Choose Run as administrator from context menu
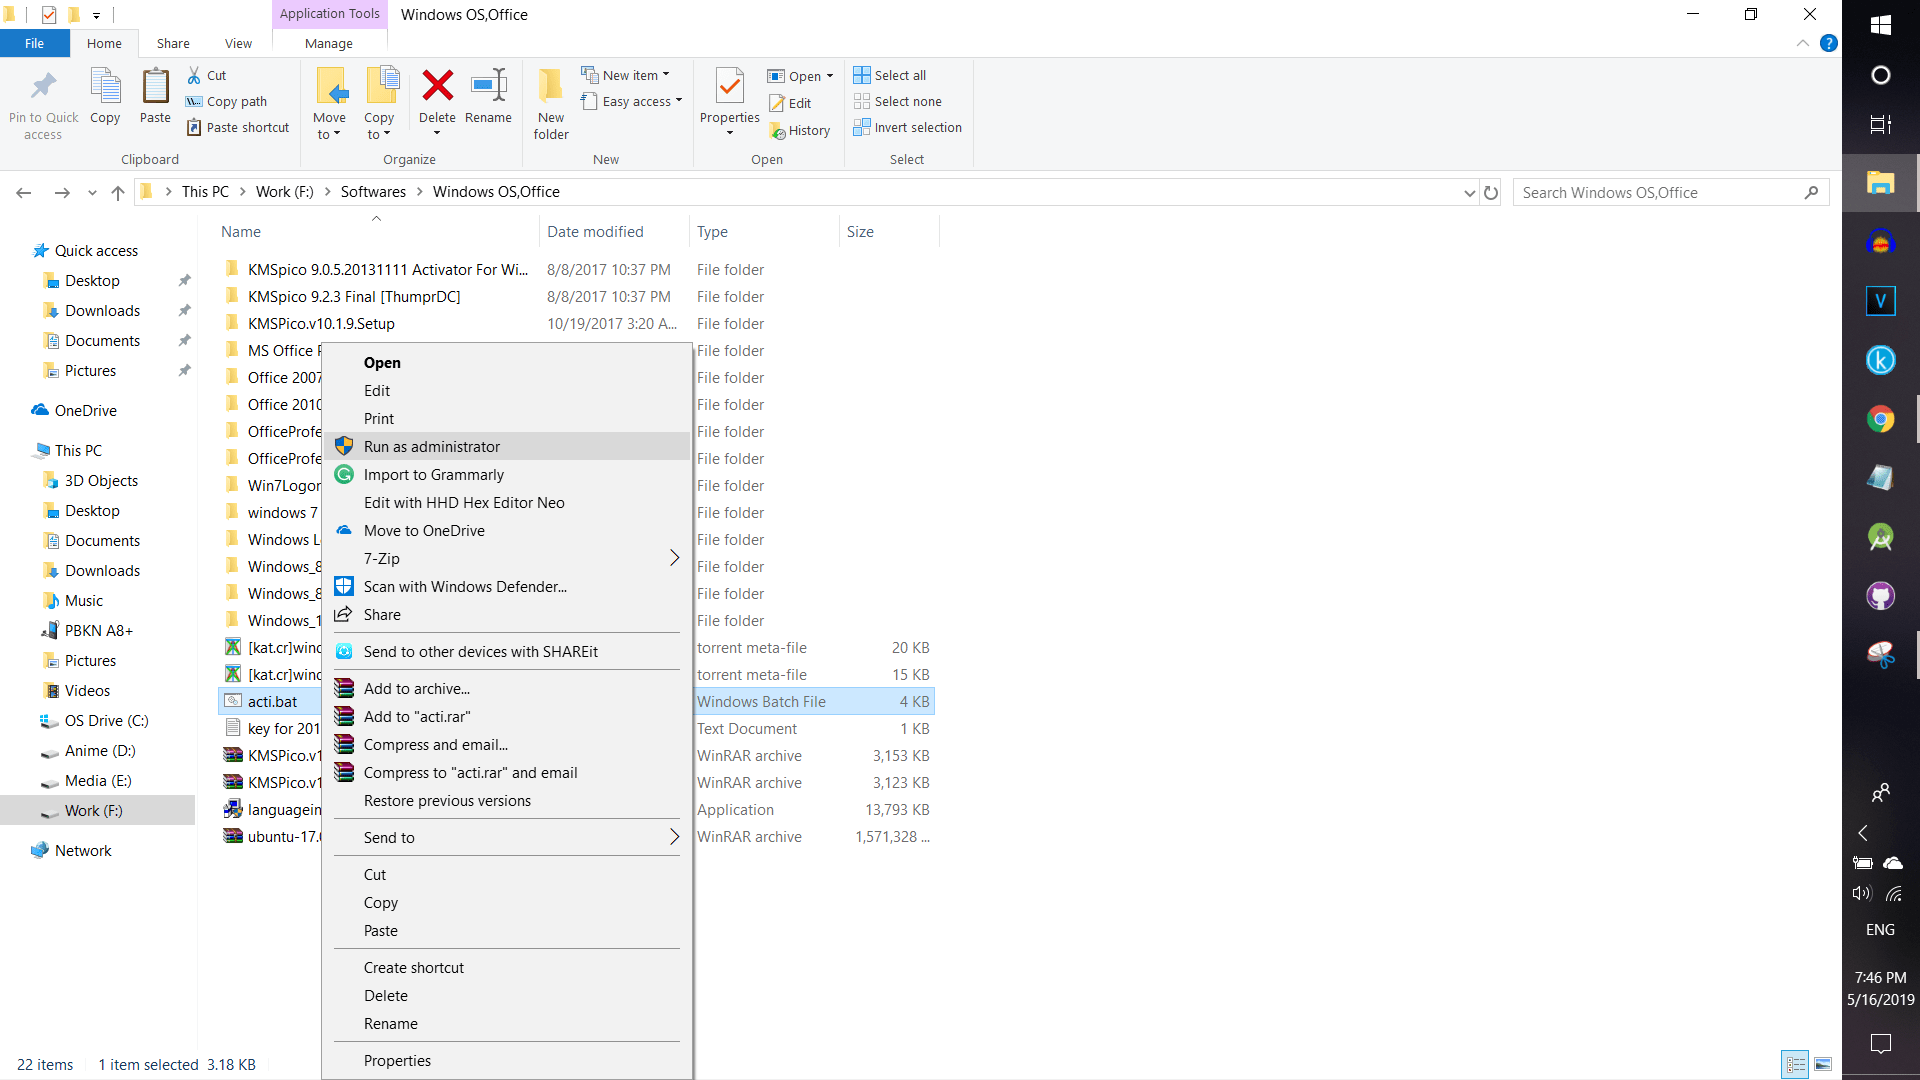 click(432, 447)
